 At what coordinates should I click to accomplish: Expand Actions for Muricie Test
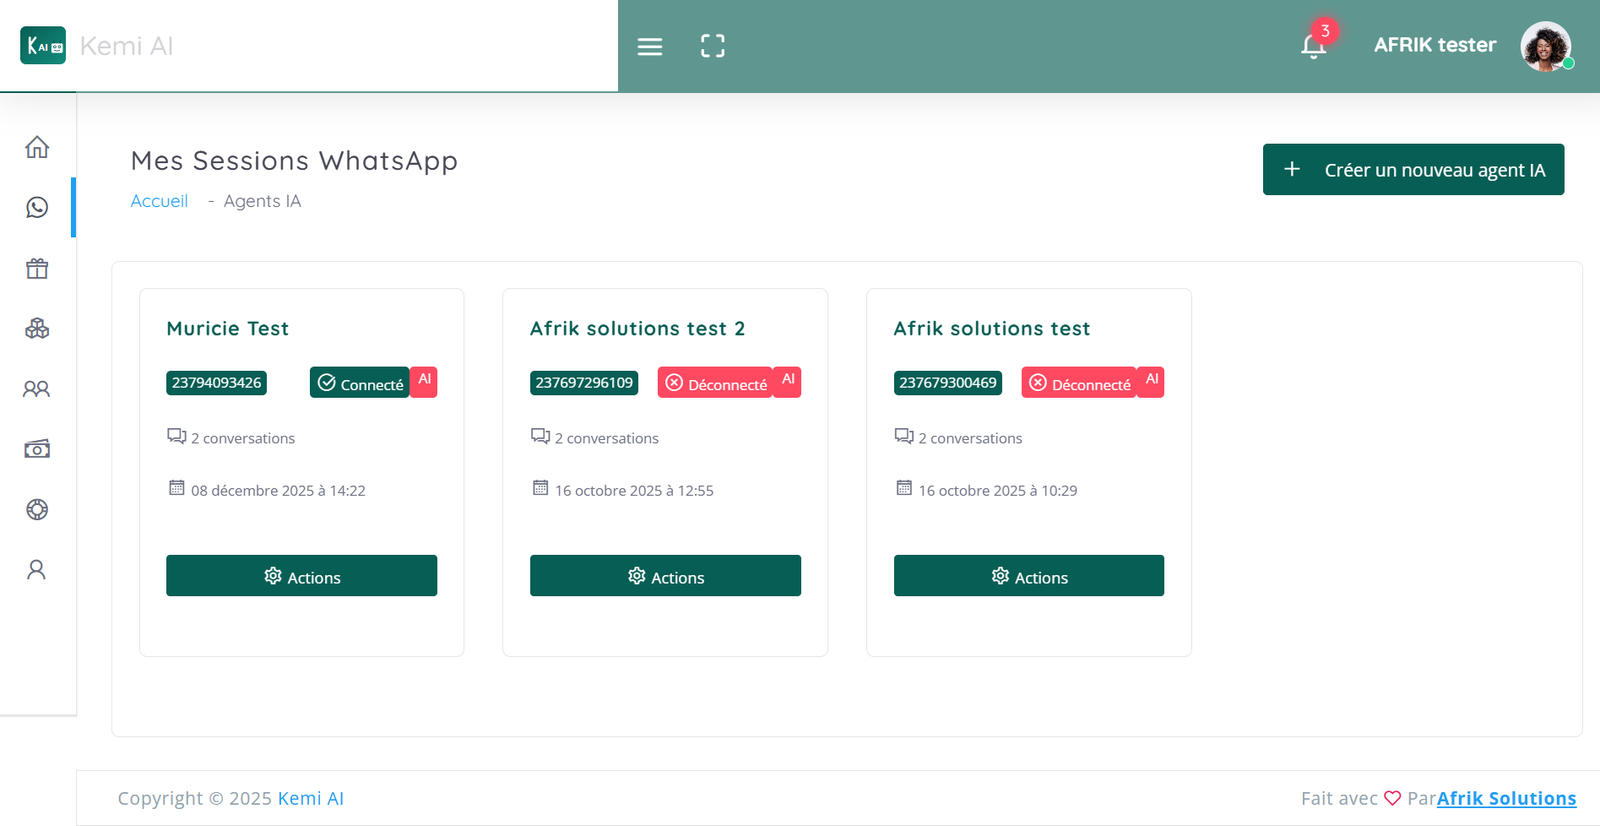(301, 576)
